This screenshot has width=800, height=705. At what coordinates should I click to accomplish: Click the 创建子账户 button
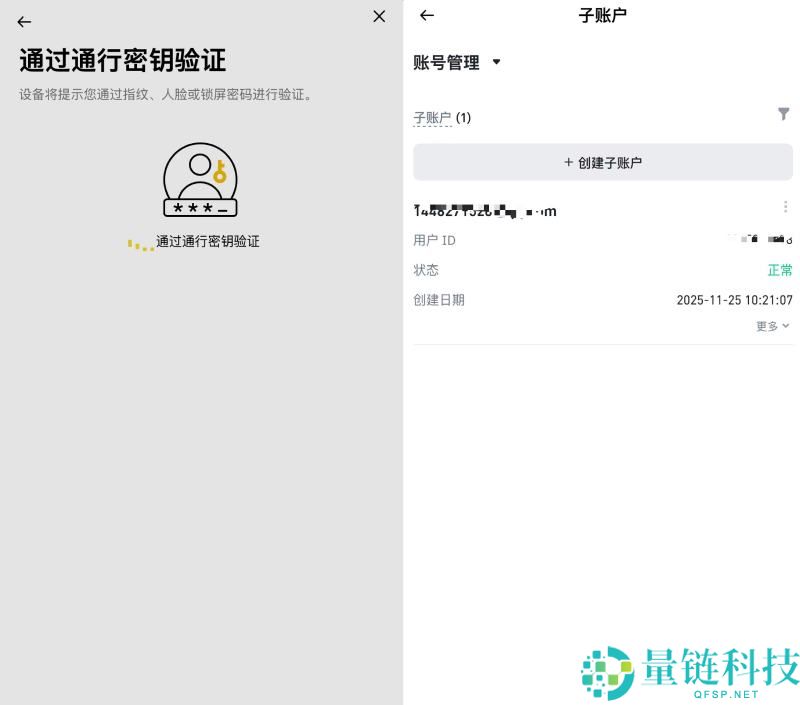(x=603, y=162)
